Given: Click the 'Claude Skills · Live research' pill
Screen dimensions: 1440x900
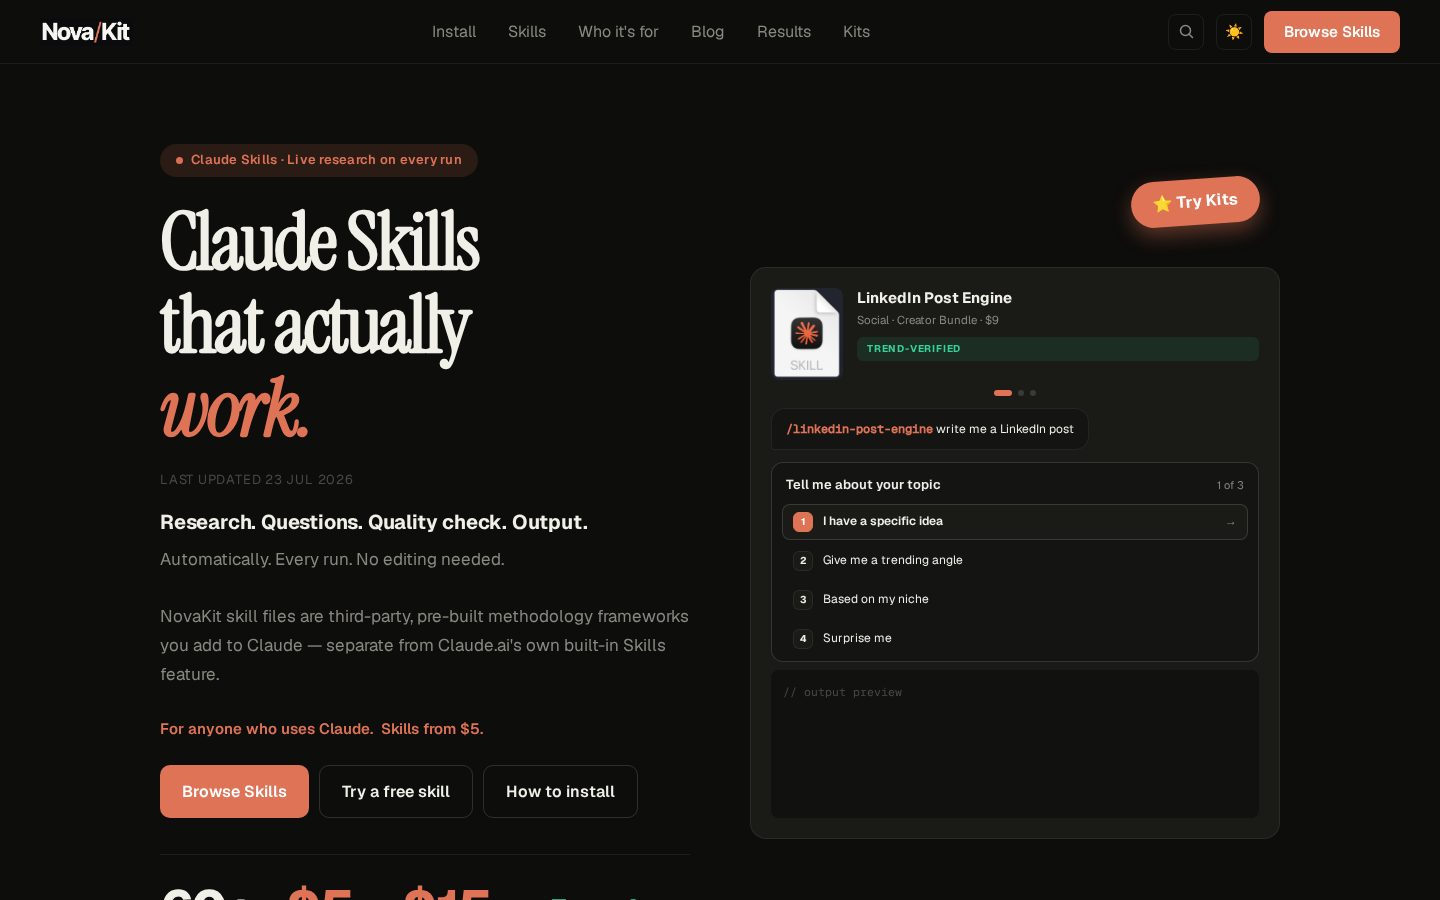Looking at the screenshot, I should (319, 160).
